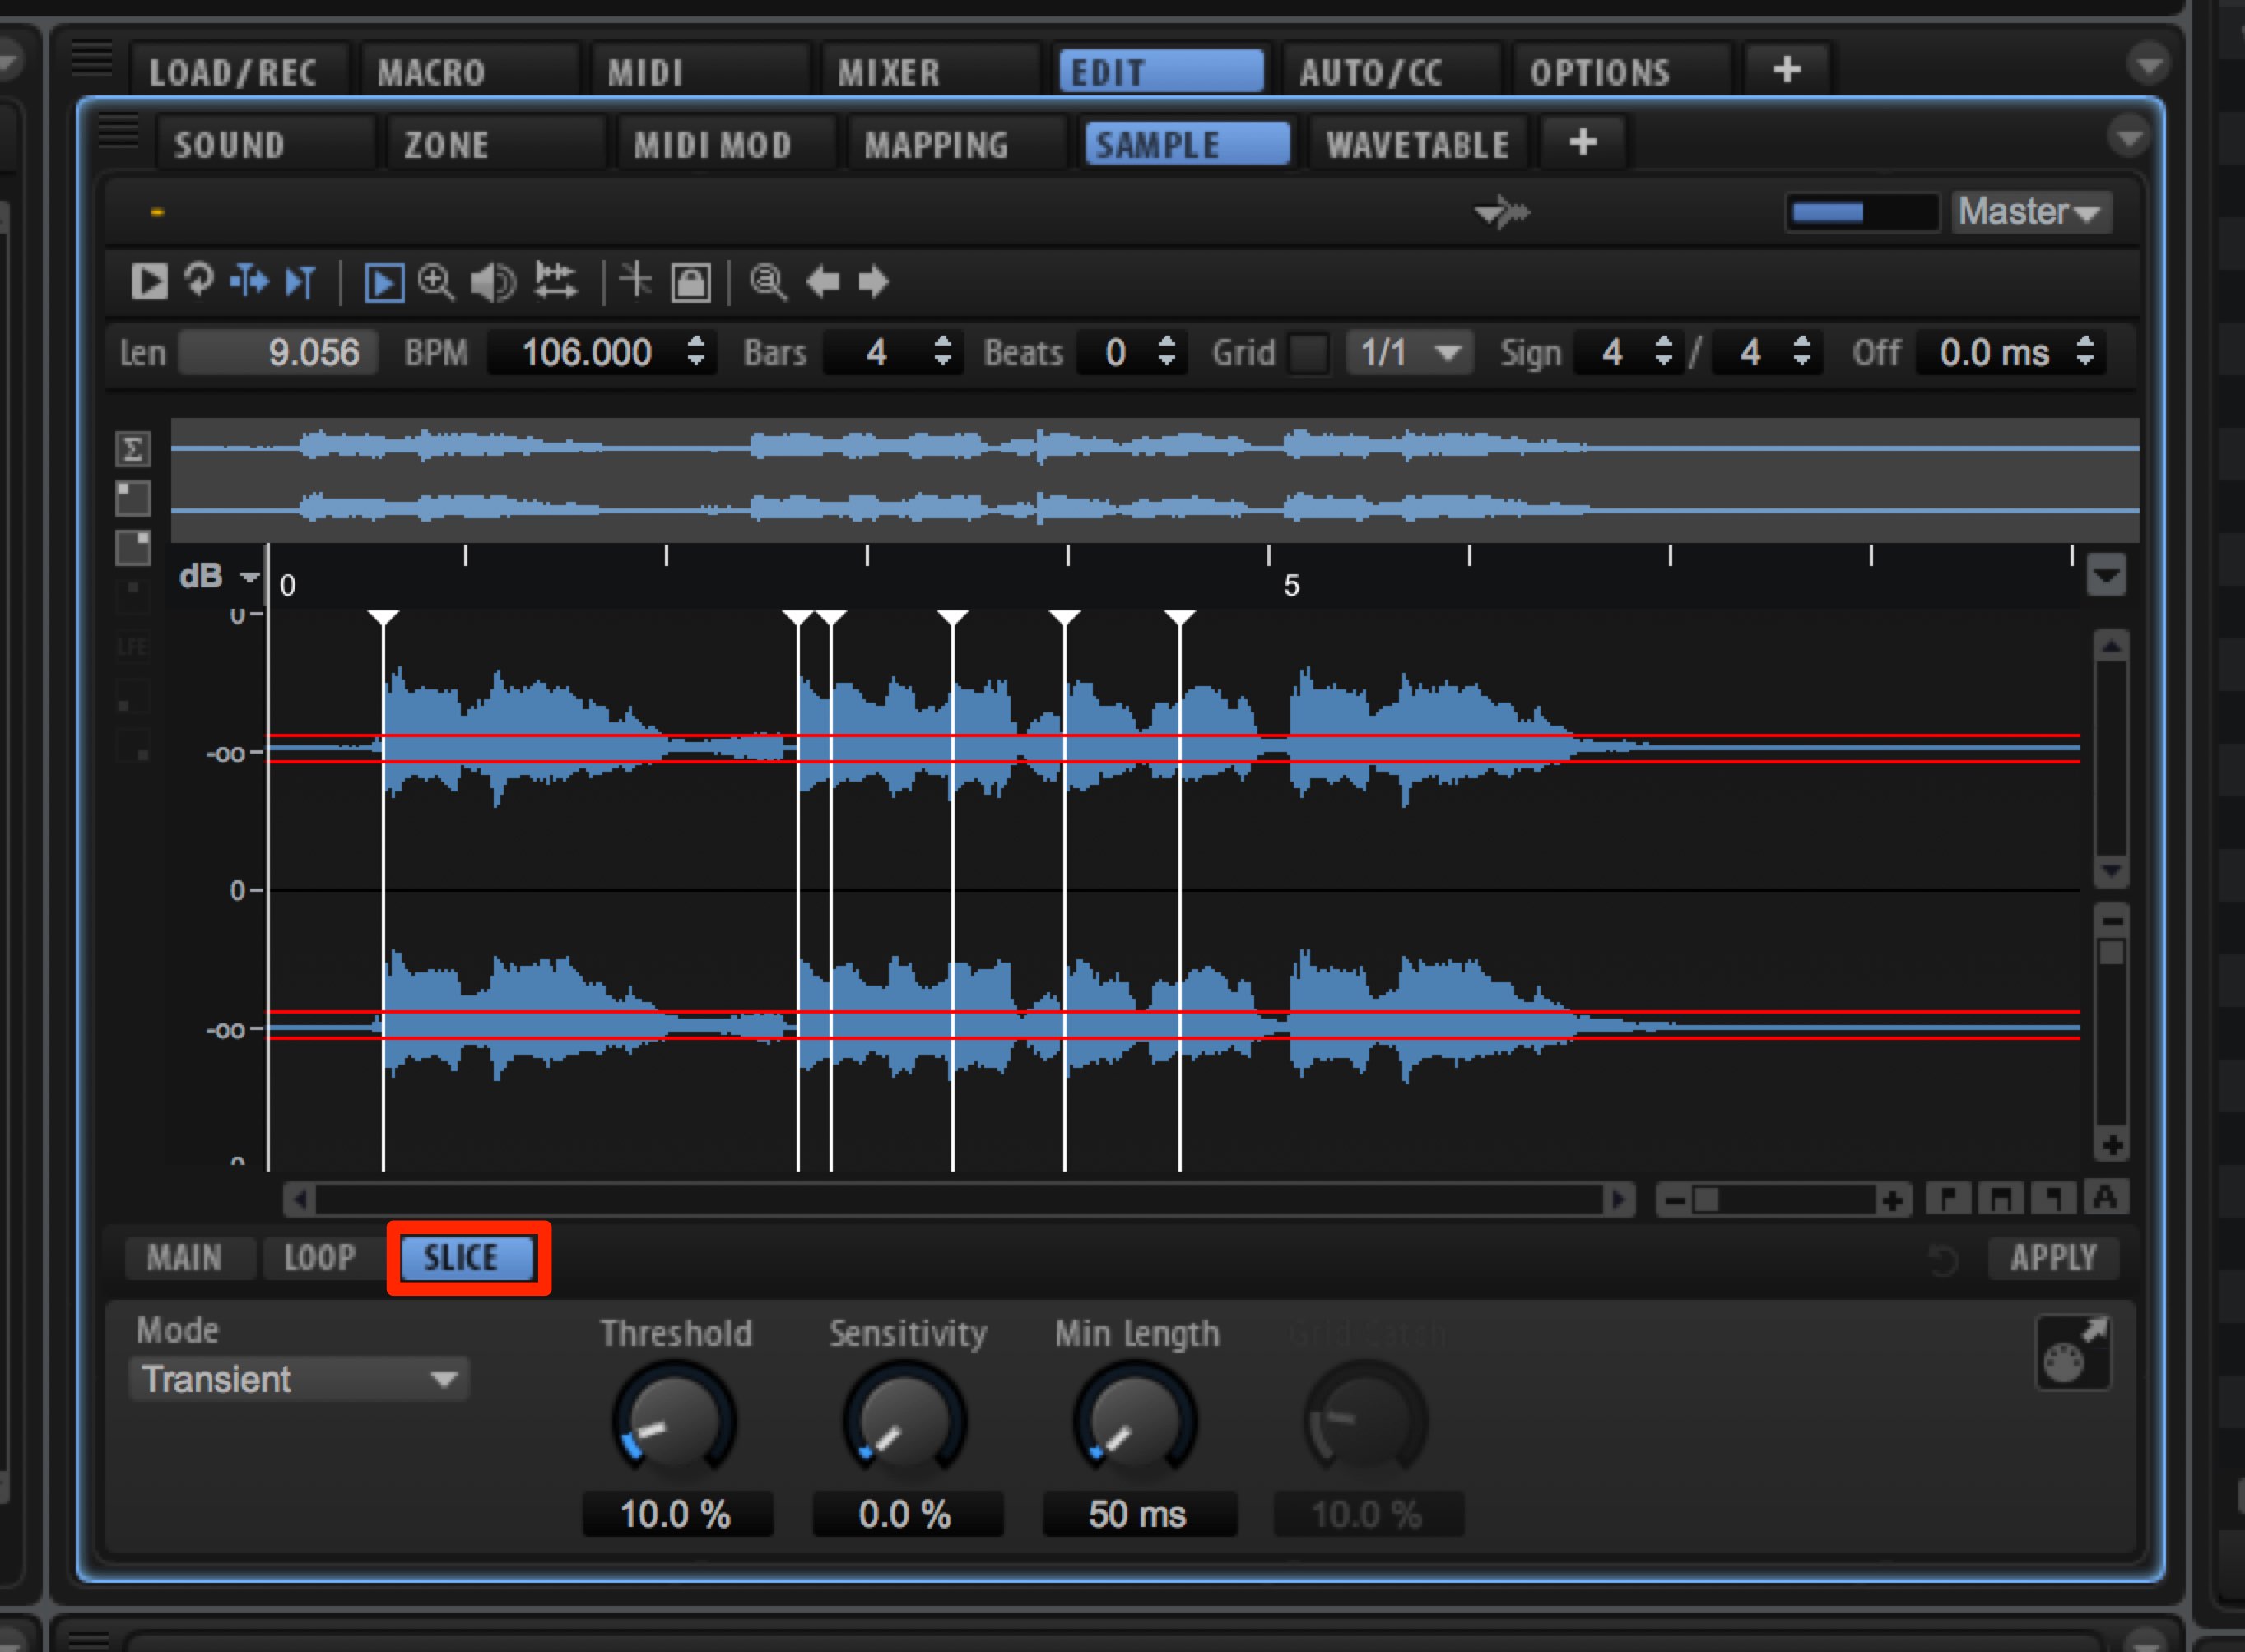Viewport: 2245px width, 1652px height.
Task: Enable Auto-Scroll playback icon
Action: [384, 283]
